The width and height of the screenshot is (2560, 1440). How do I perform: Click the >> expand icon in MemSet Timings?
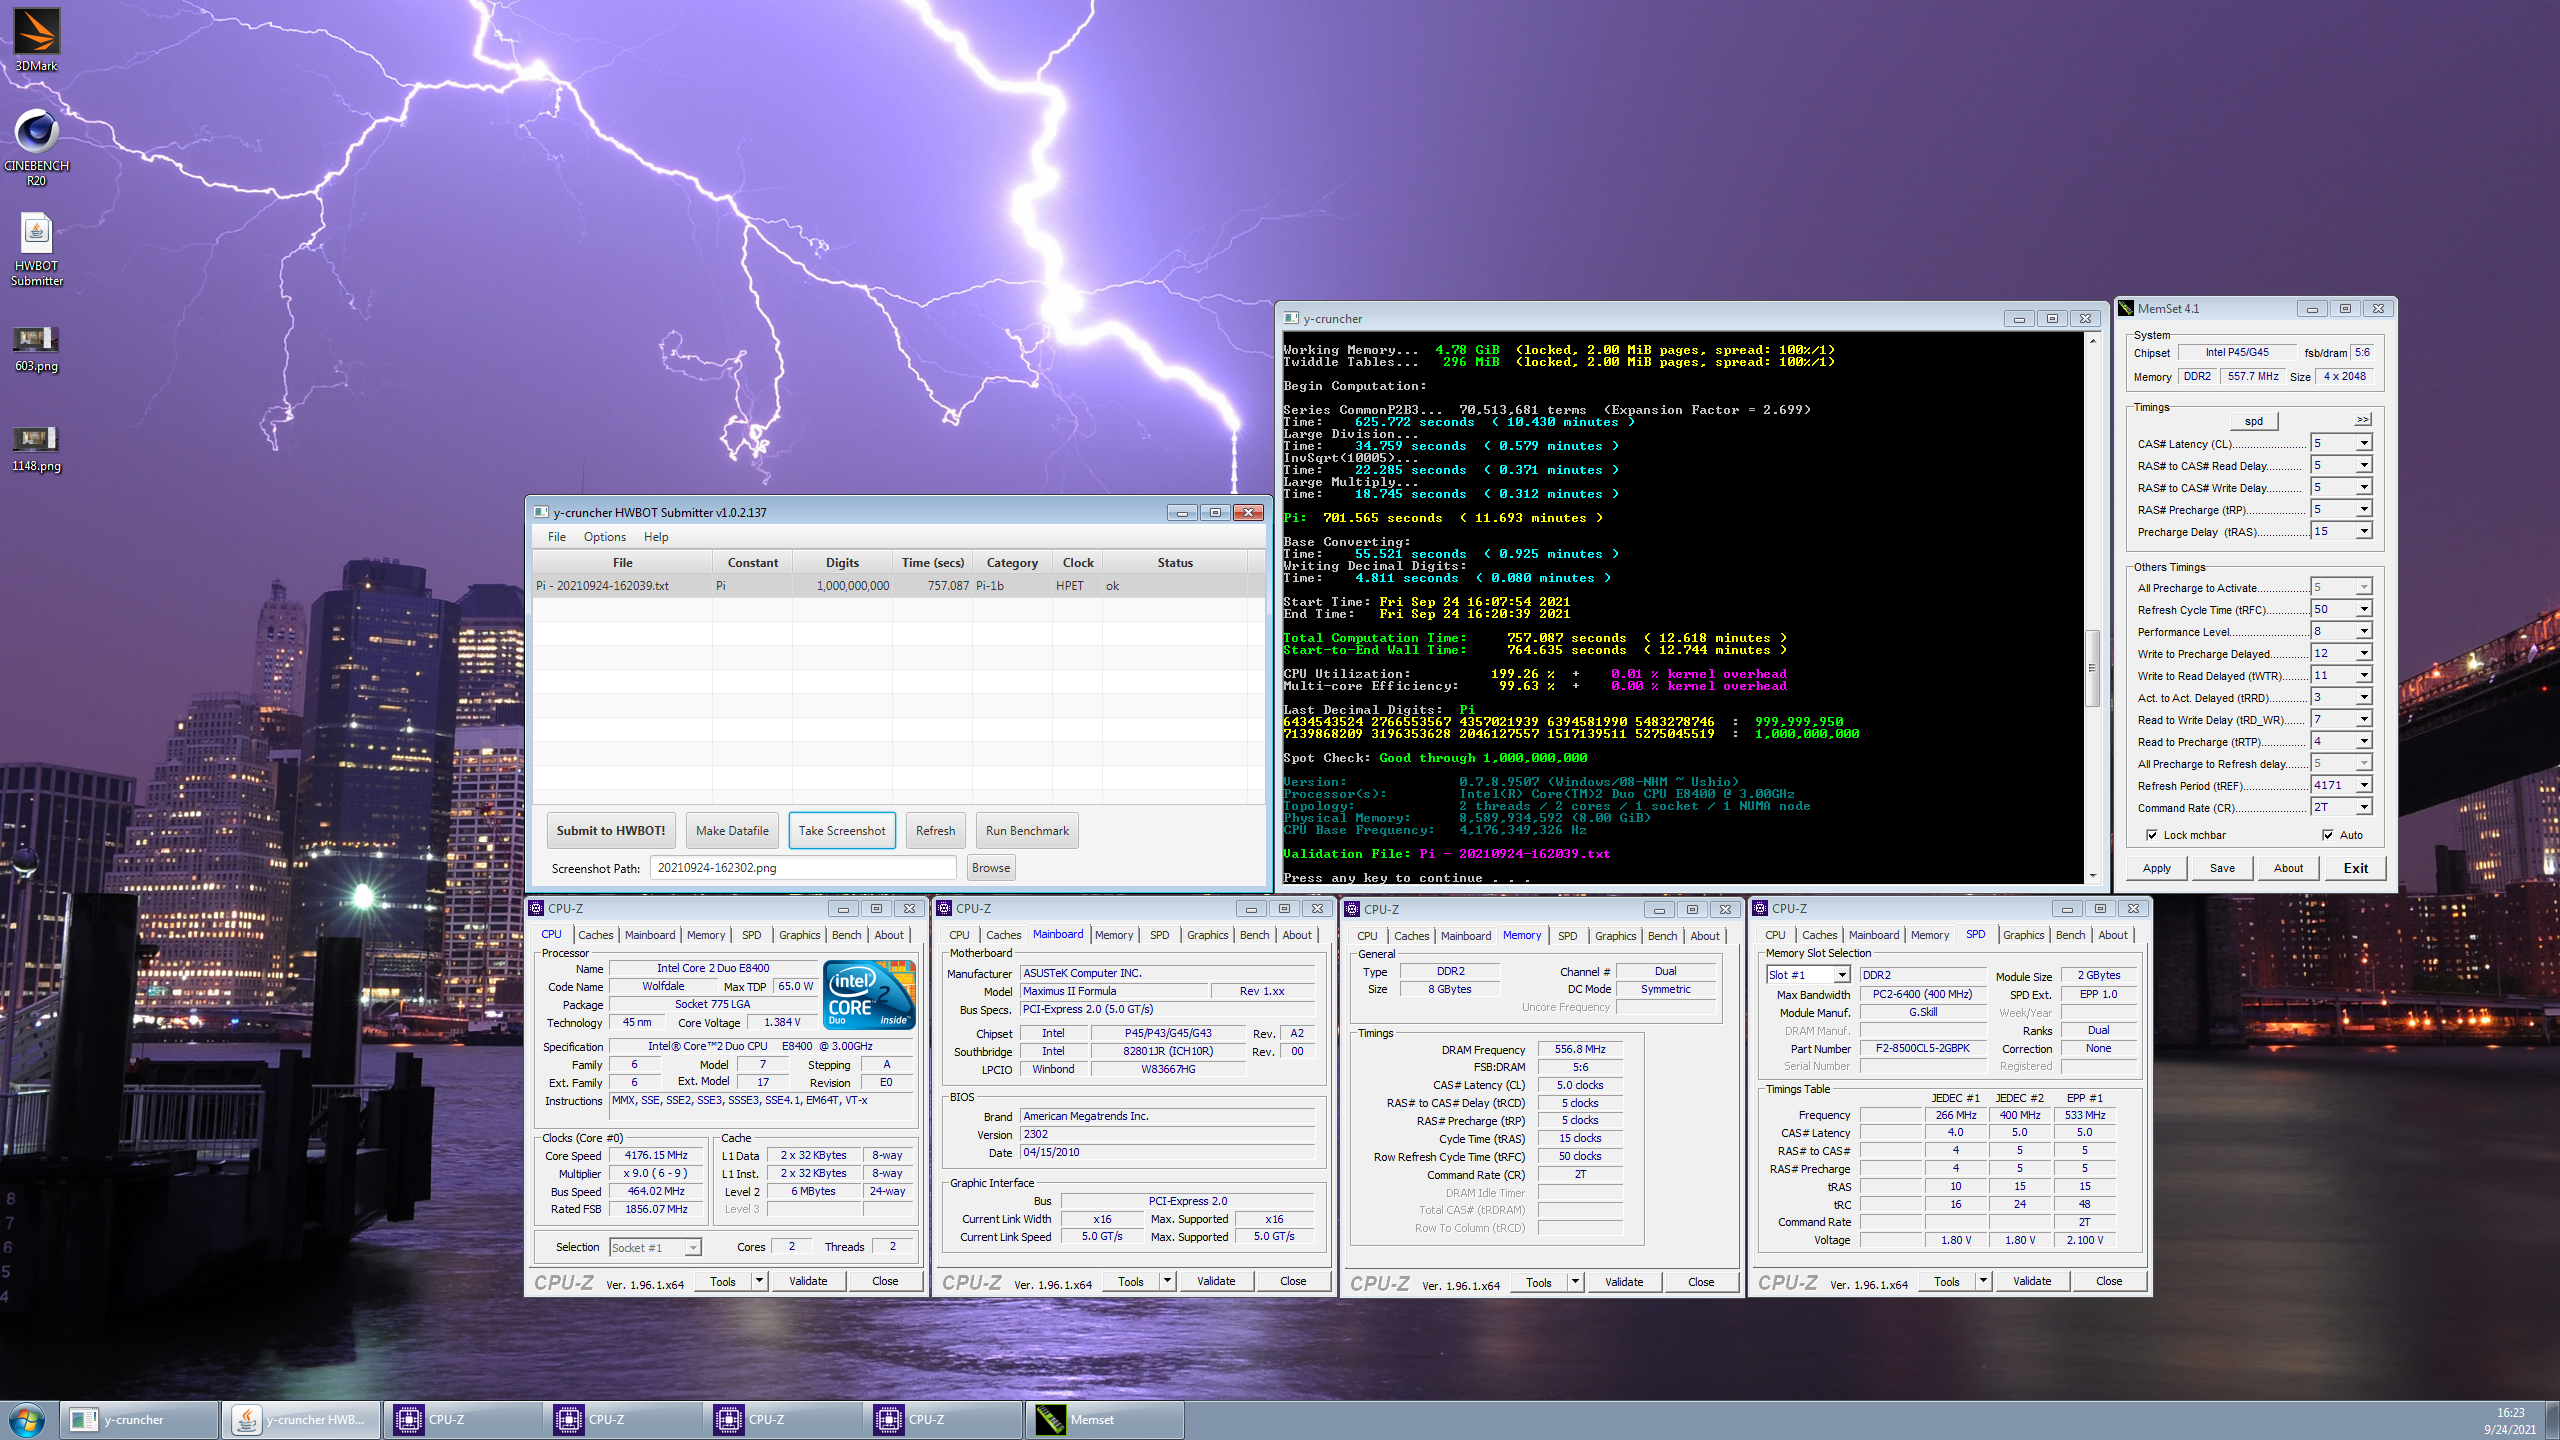point(2362,420)
